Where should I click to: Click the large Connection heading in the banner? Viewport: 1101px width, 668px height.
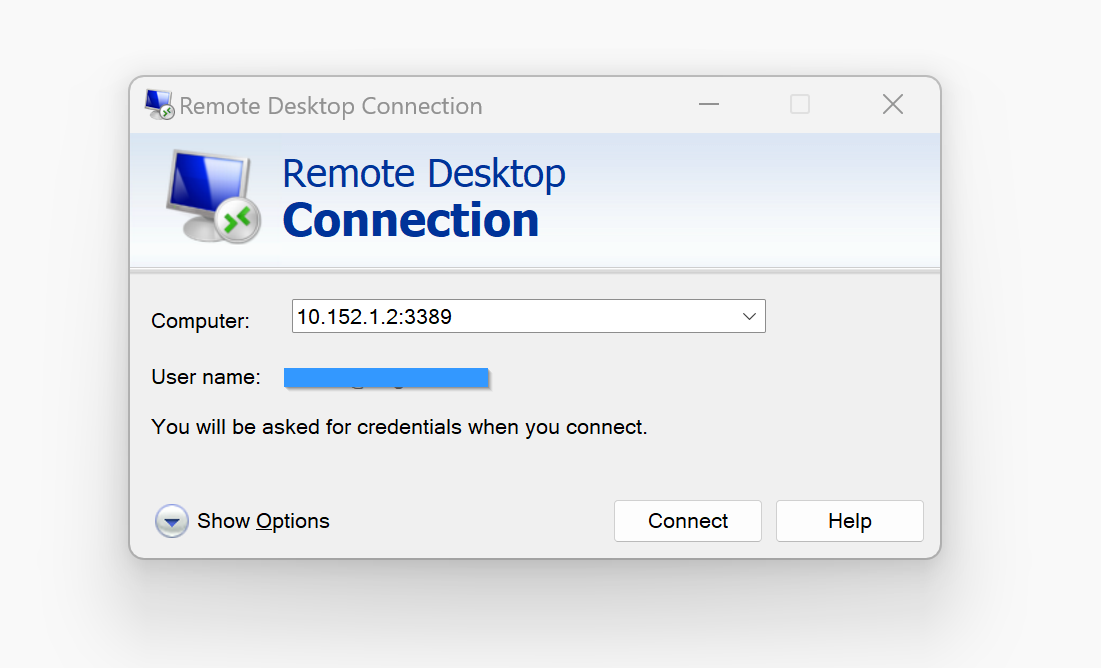coord(411,221)
